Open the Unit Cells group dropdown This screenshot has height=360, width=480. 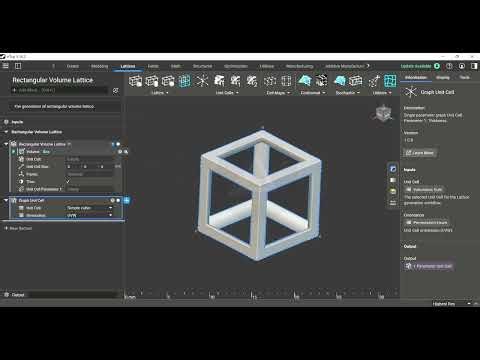(x=227, y=93)
